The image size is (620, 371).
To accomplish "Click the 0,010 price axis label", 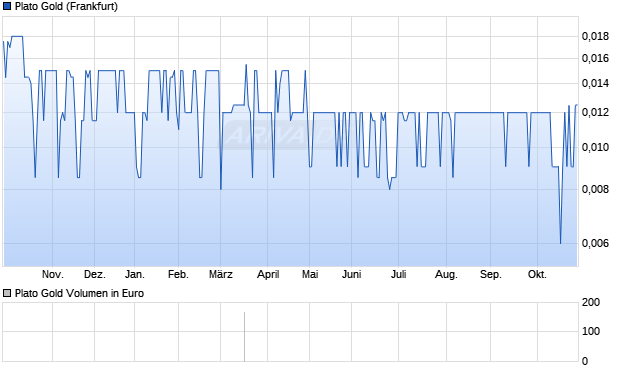I will [595, 147].
